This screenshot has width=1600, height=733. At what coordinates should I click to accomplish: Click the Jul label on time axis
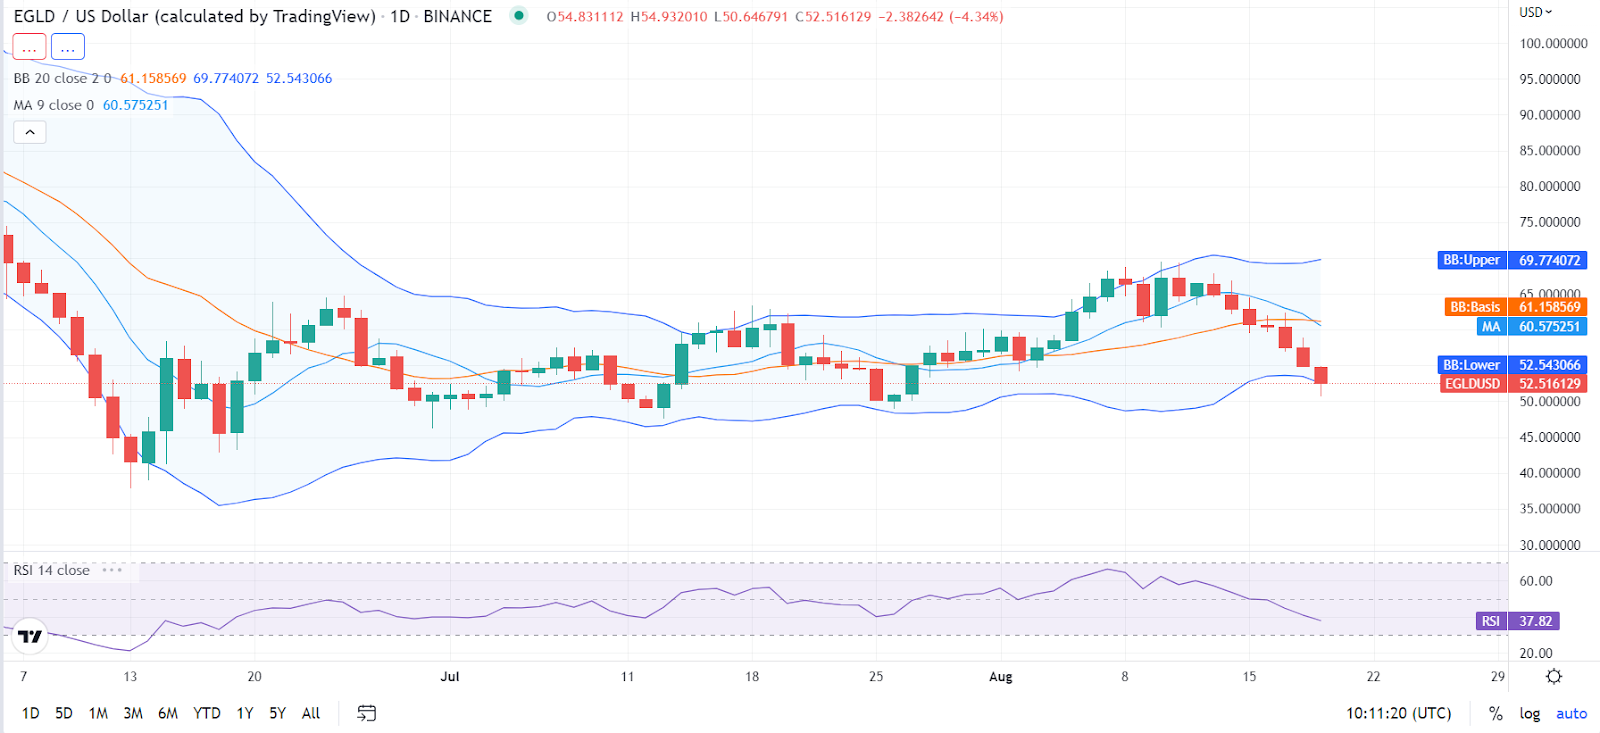click(450, 677)
